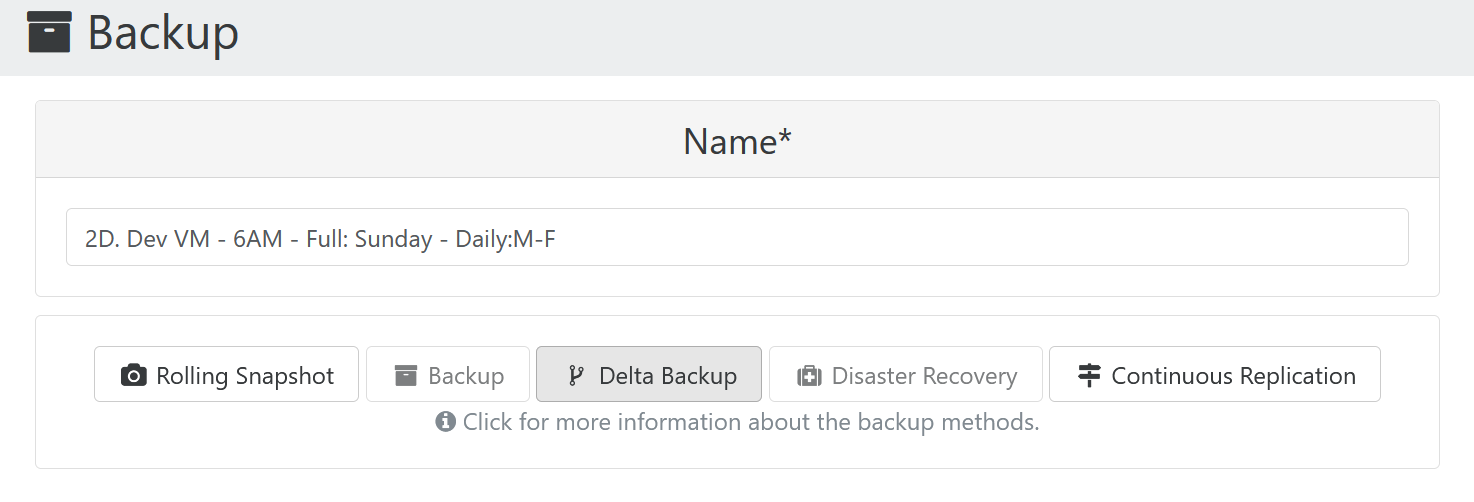This screenshot has height=502, width=1474.
Task: Click the info circle icon below the mode buttons
Action: [x=445, y=422]
